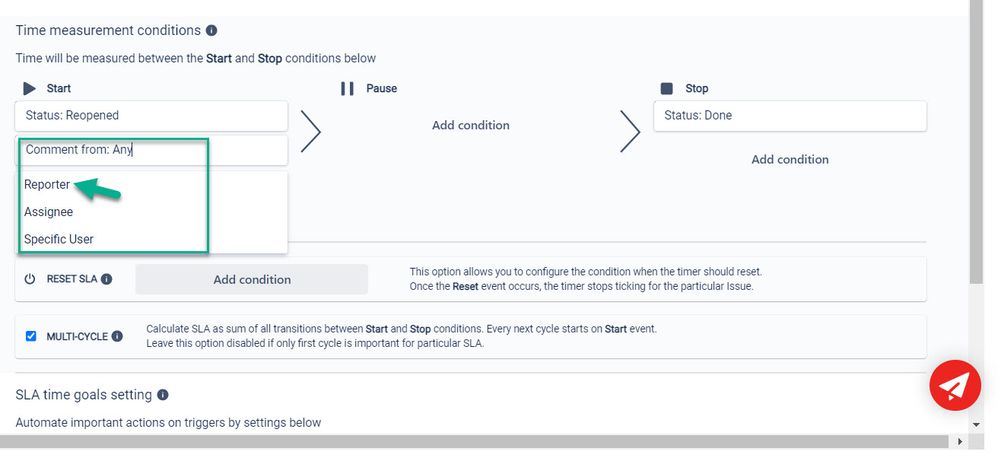Click the info icon beside Time measurement conditions

tap(212, 31)
